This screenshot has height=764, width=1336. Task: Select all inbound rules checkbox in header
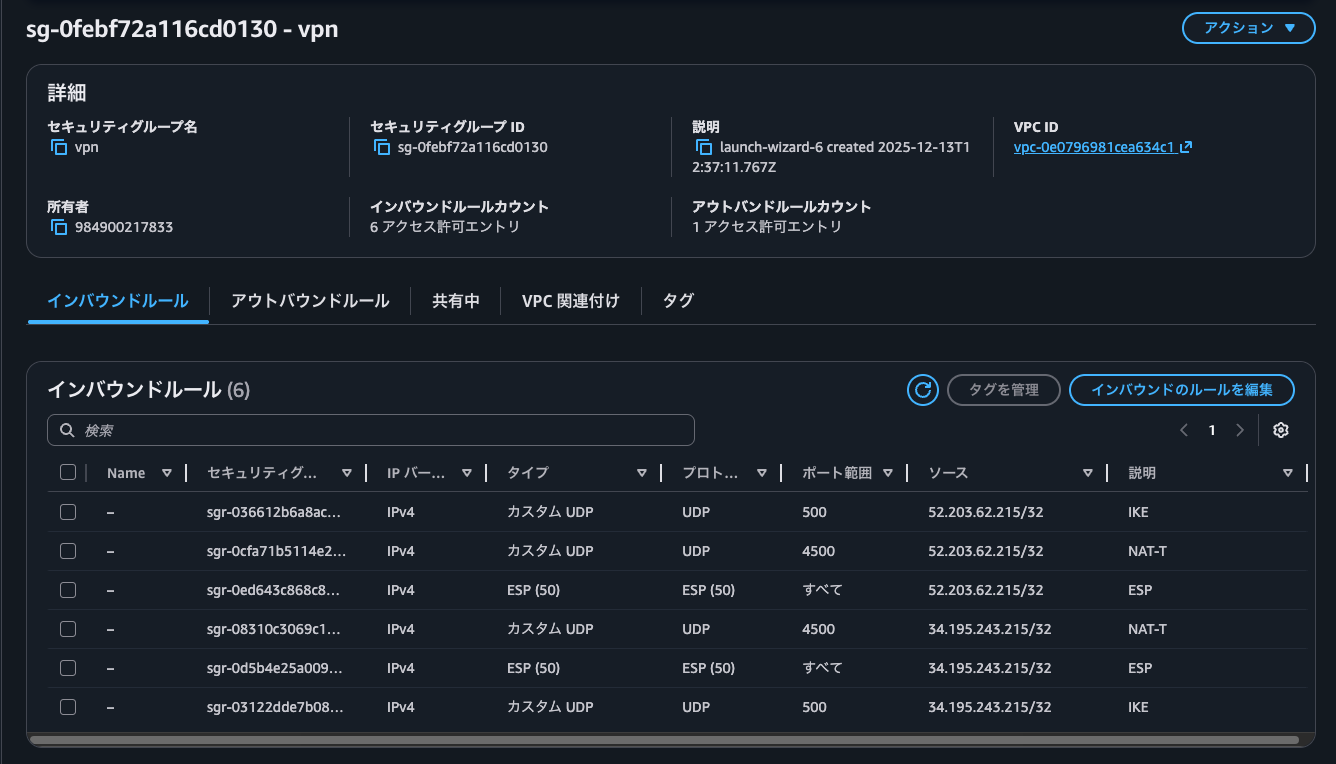68,473
